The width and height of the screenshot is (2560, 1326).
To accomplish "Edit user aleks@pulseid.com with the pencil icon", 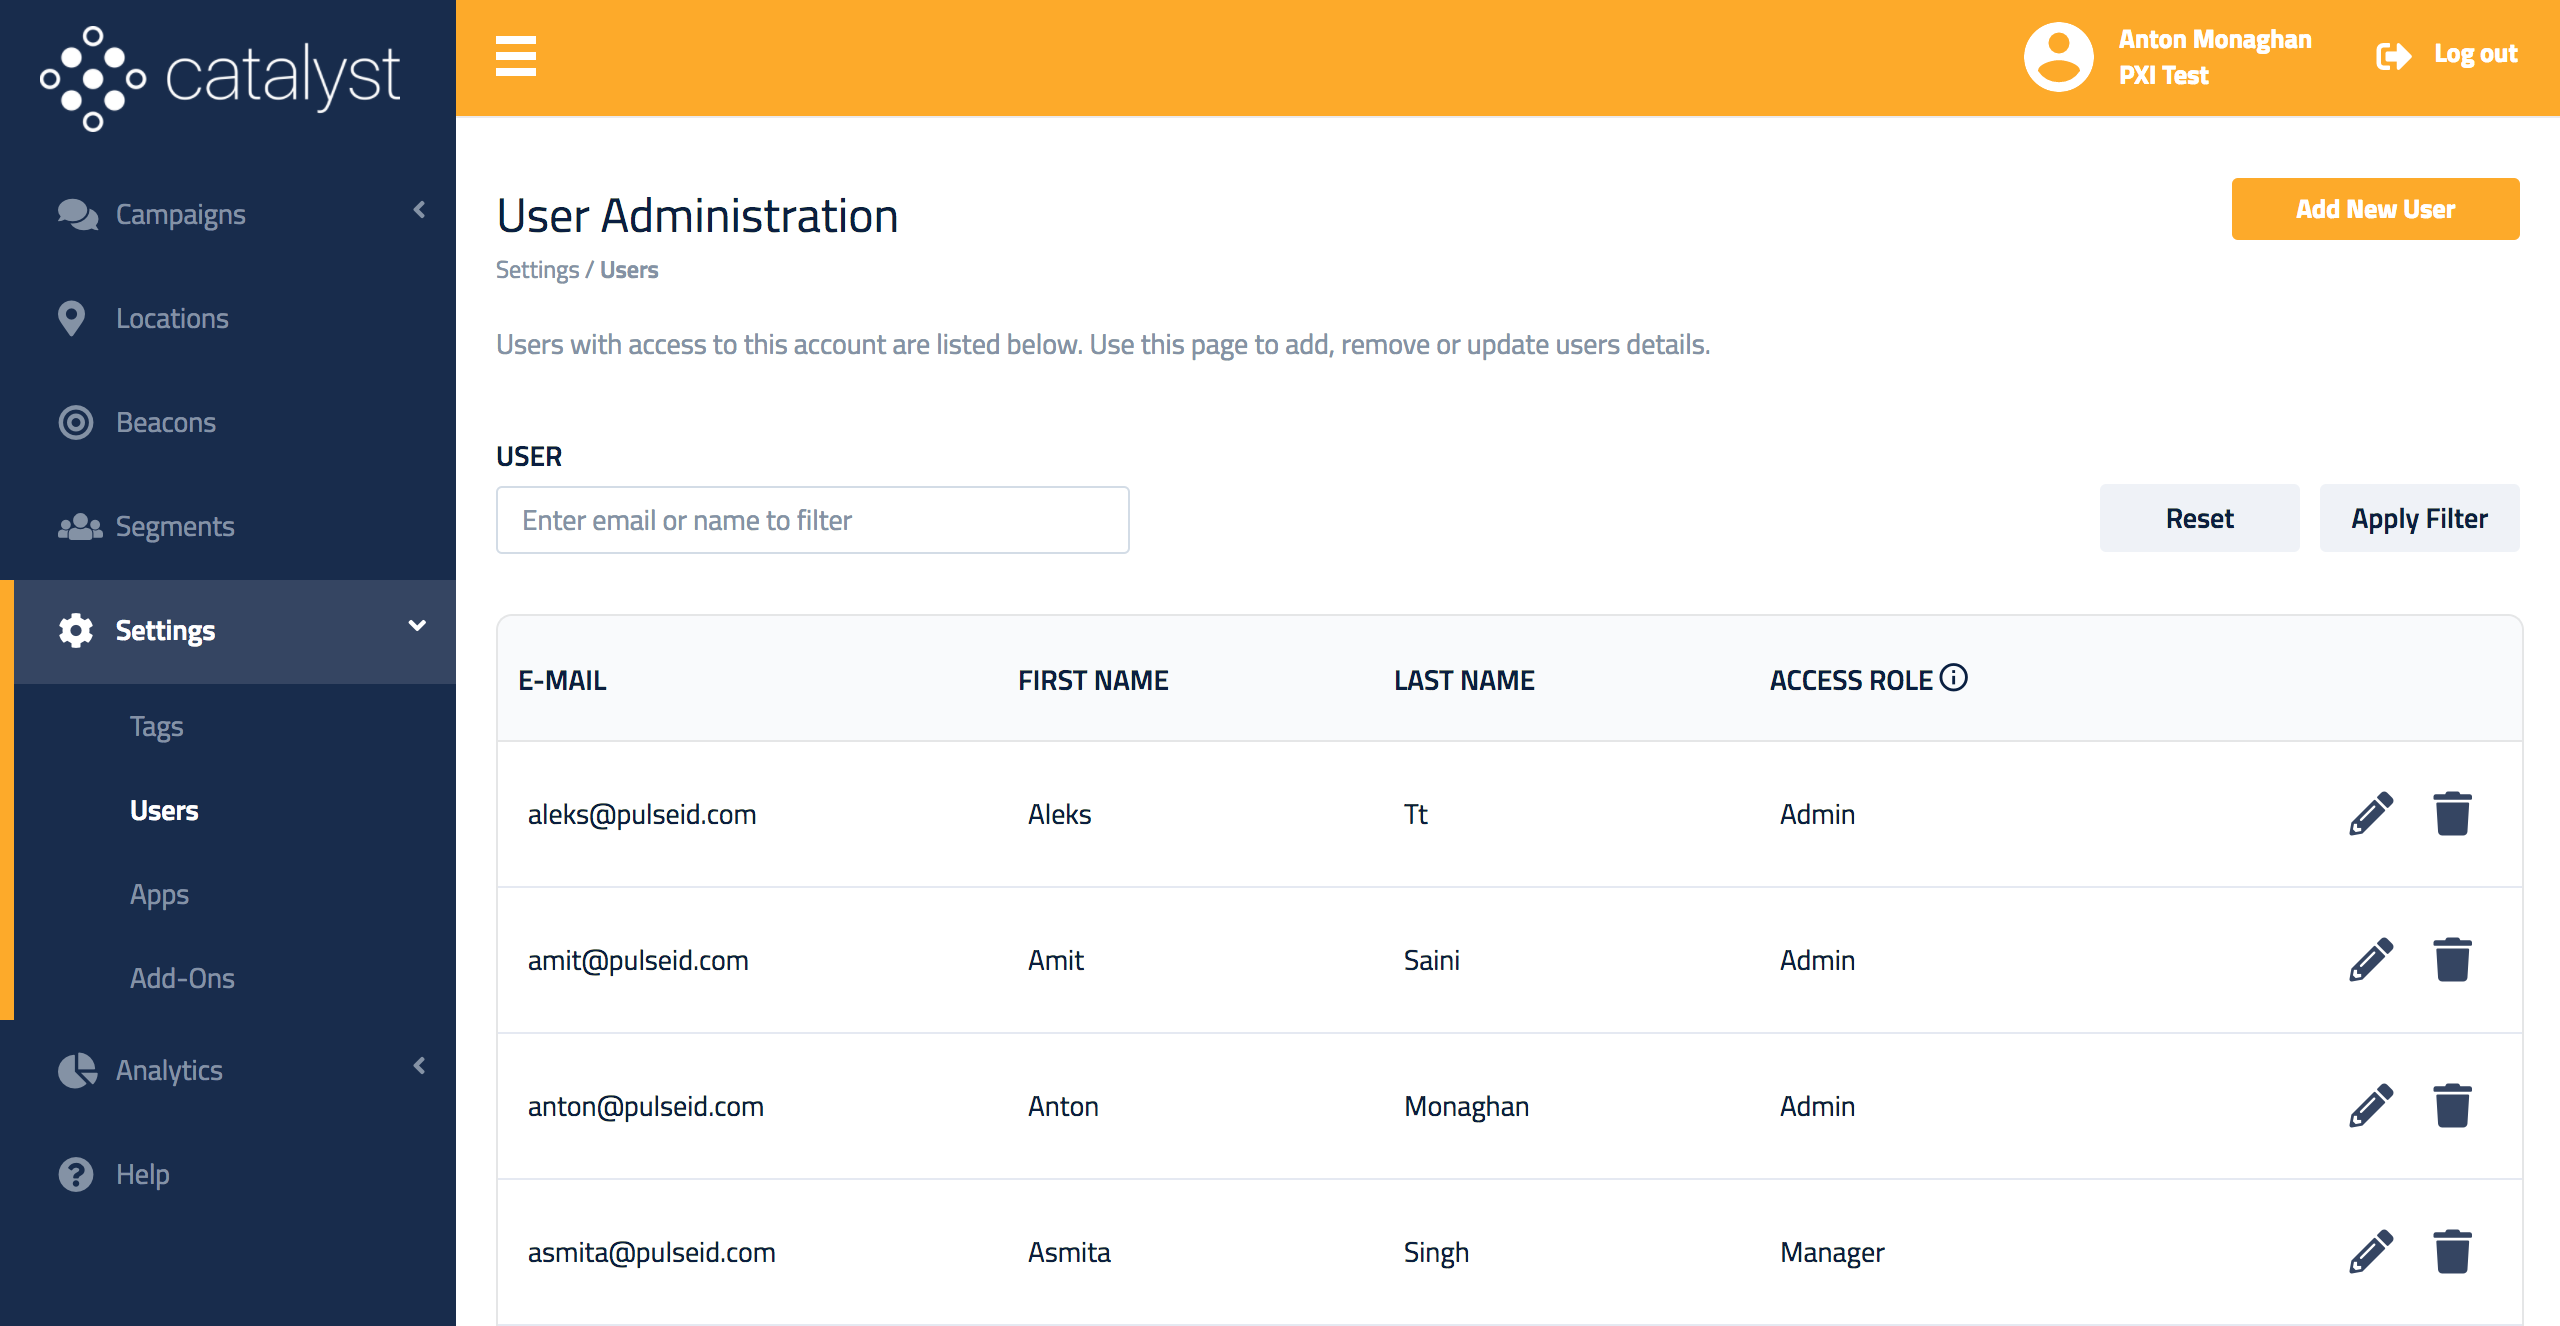I will click(x=2371, y=814).
